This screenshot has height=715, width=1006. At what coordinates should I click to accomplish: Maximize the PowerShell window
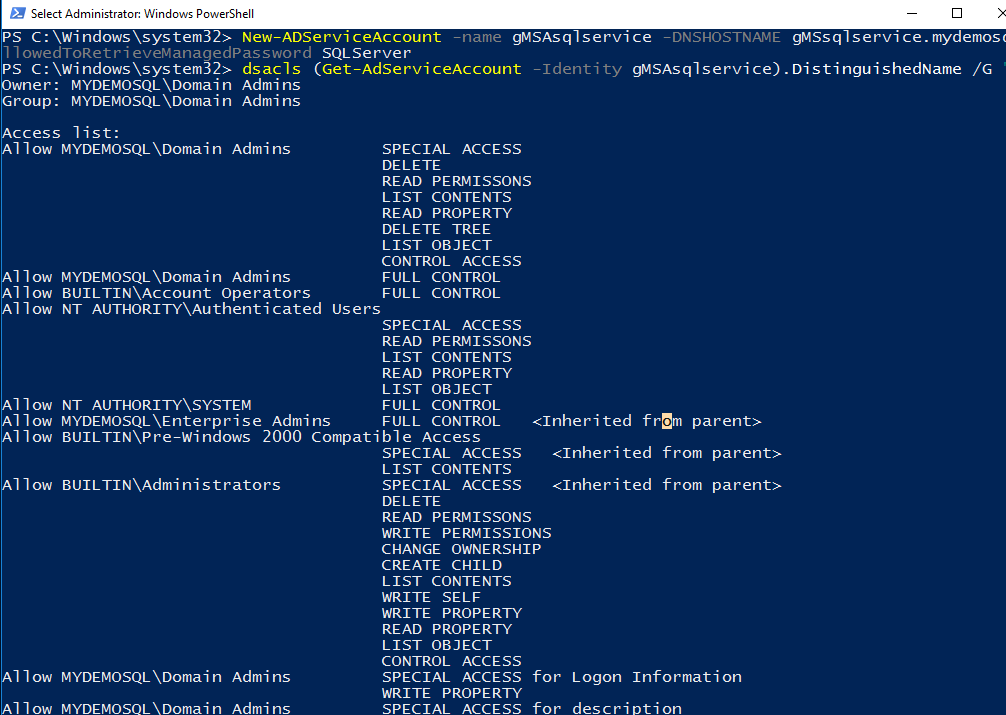coord(957,14)
